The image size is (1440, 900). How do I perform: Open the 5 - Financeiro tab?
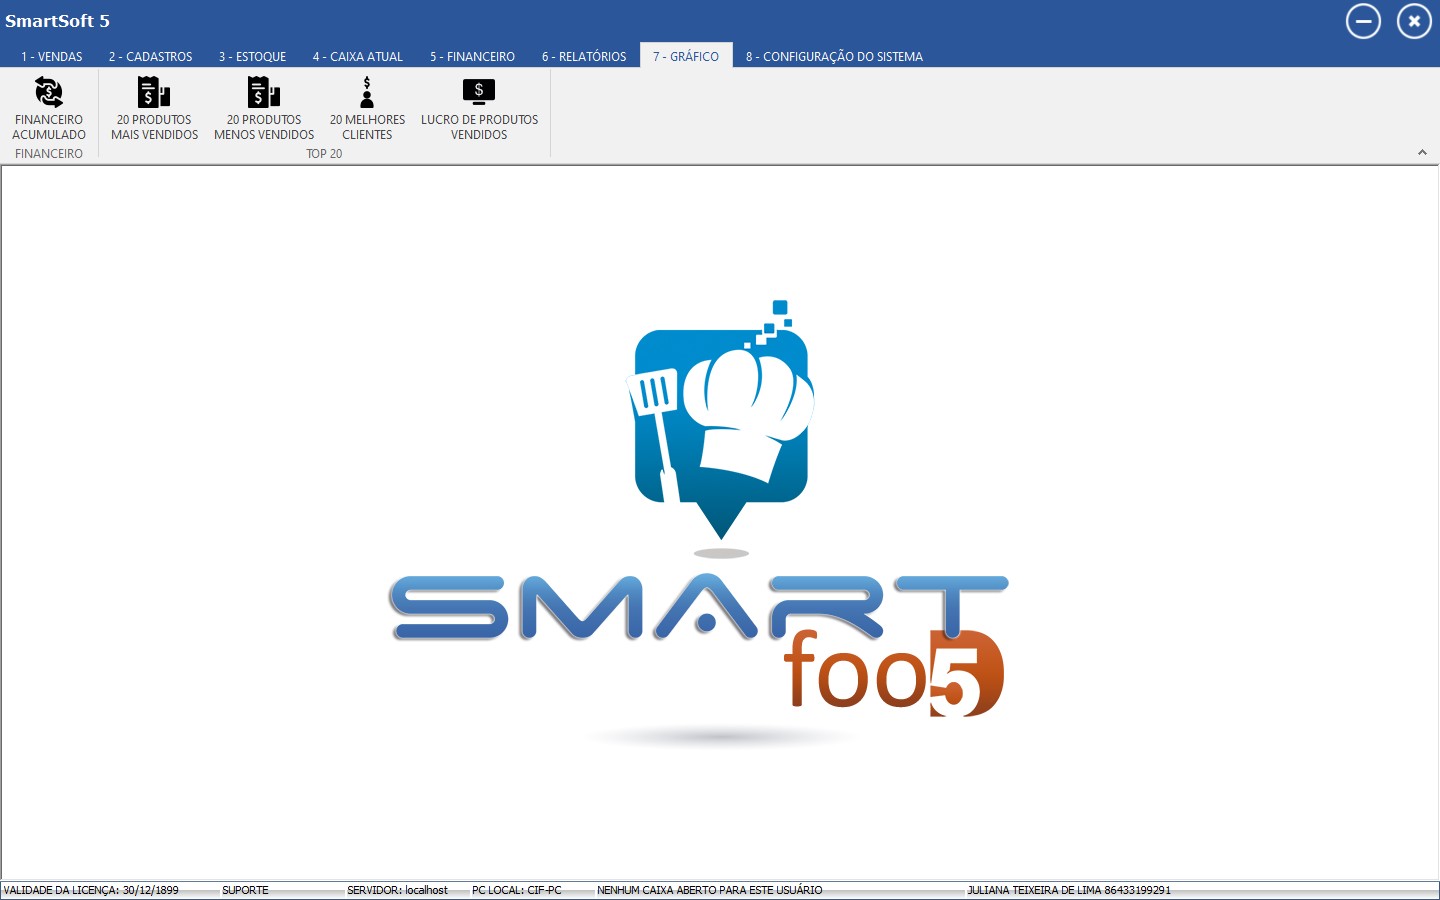click(472, 57)
